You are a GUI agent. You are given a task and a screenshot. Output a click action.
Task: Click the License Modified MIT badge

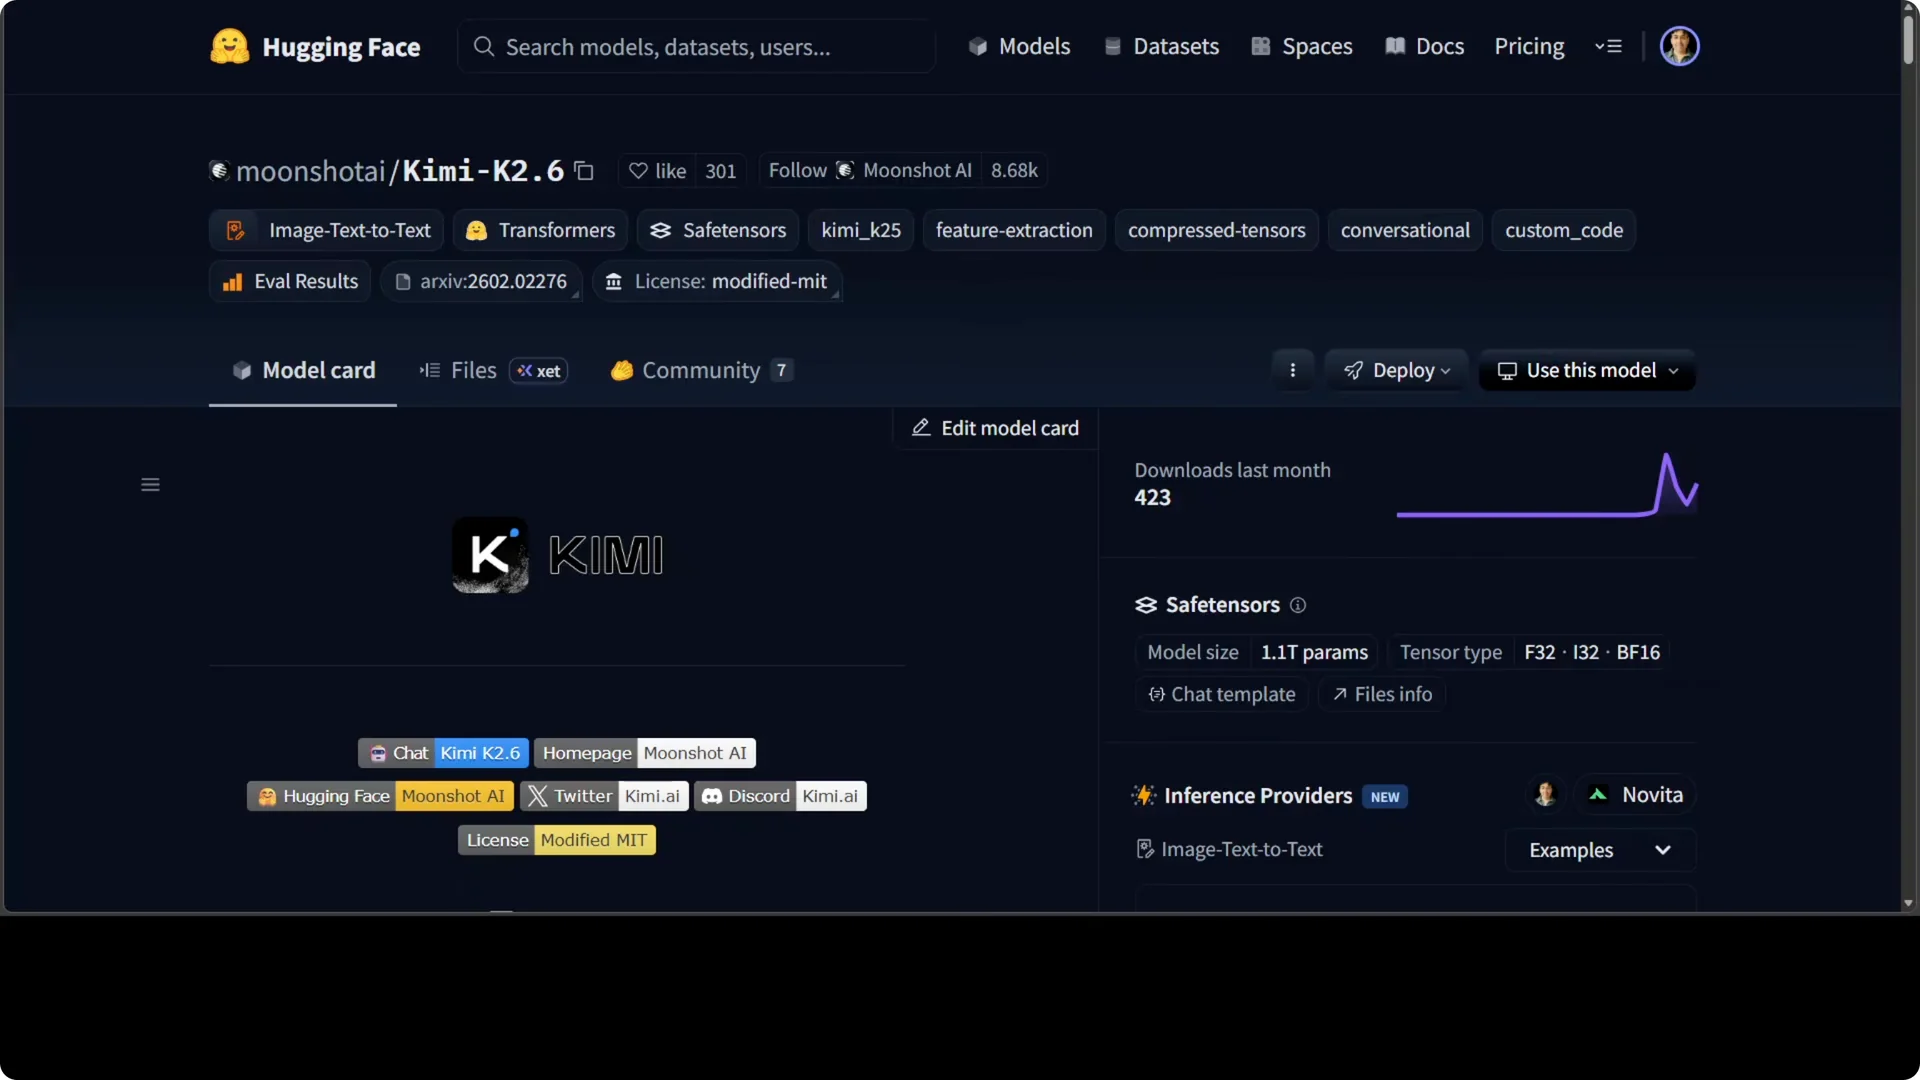point(557,840)
